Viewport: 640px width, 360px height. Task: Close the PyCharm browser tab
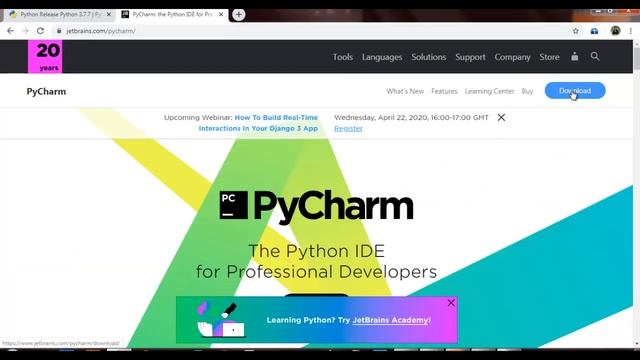coord(221,14)
